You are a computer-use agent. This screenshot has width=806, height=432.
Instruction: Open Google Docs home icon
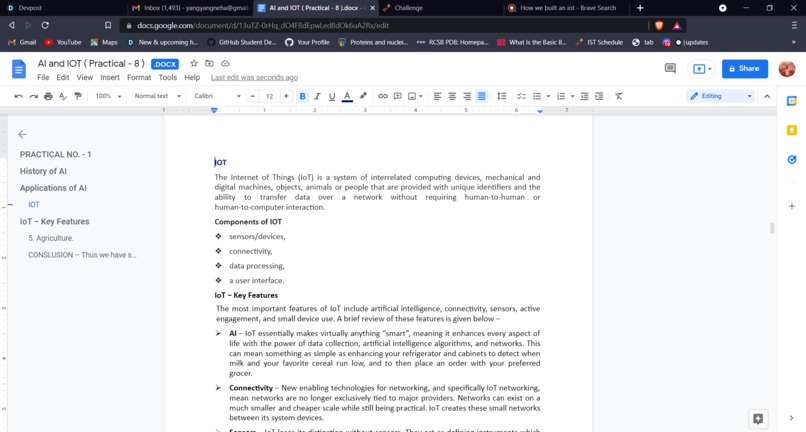pos(19,69)
